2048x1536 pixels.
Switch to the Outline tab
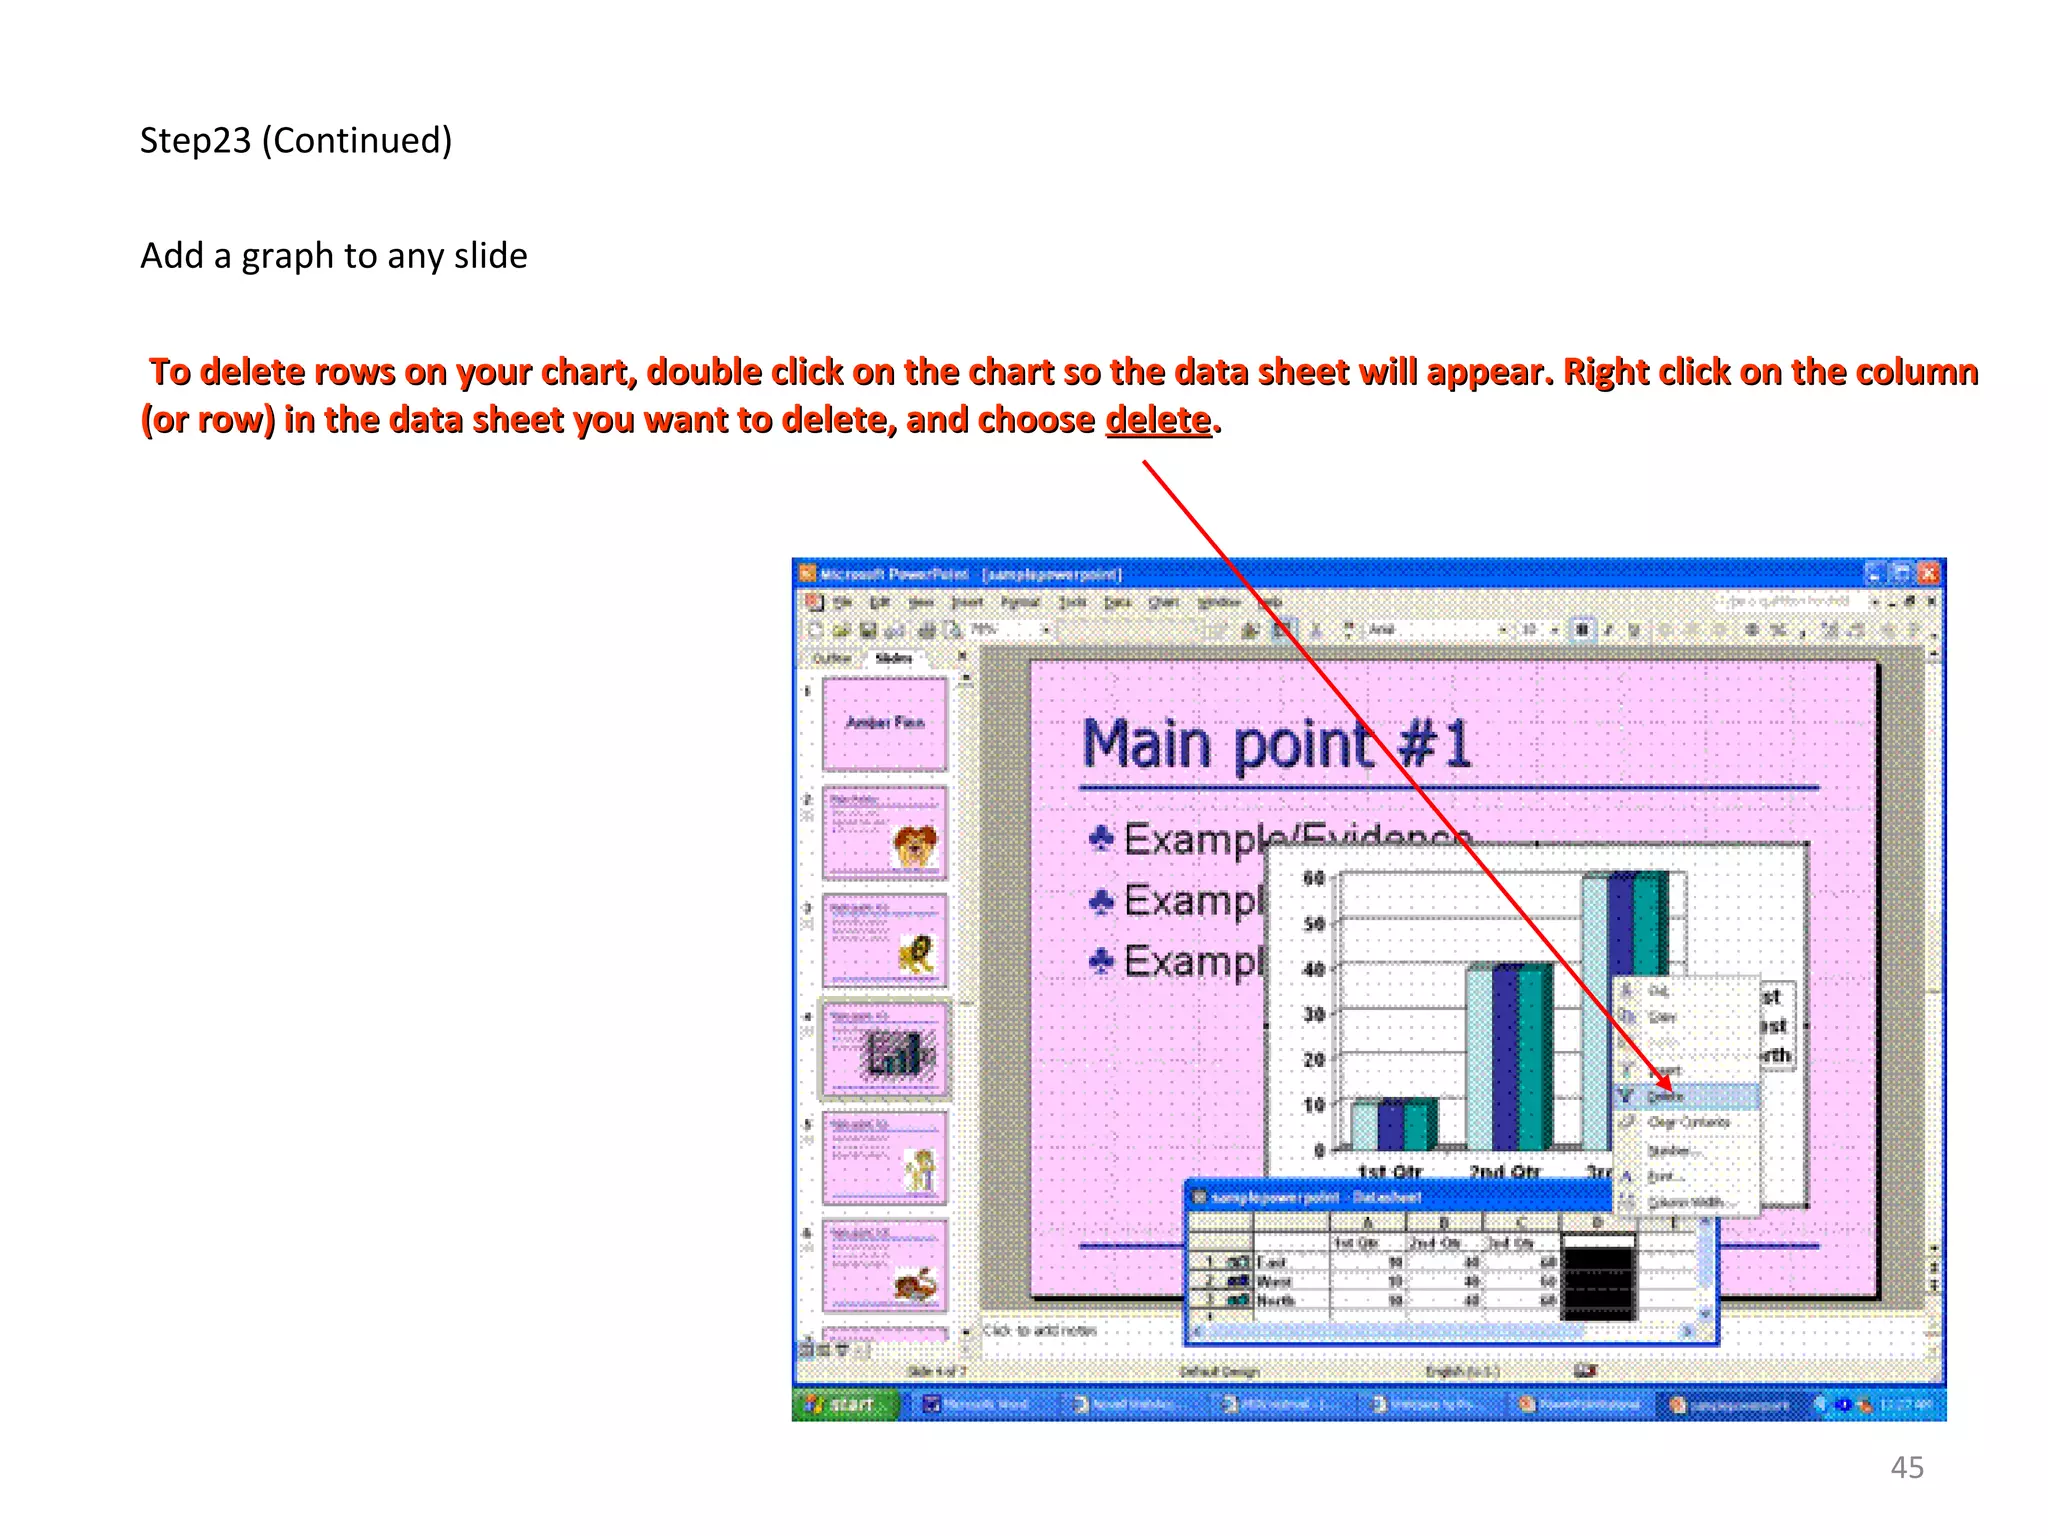(831, 658)
